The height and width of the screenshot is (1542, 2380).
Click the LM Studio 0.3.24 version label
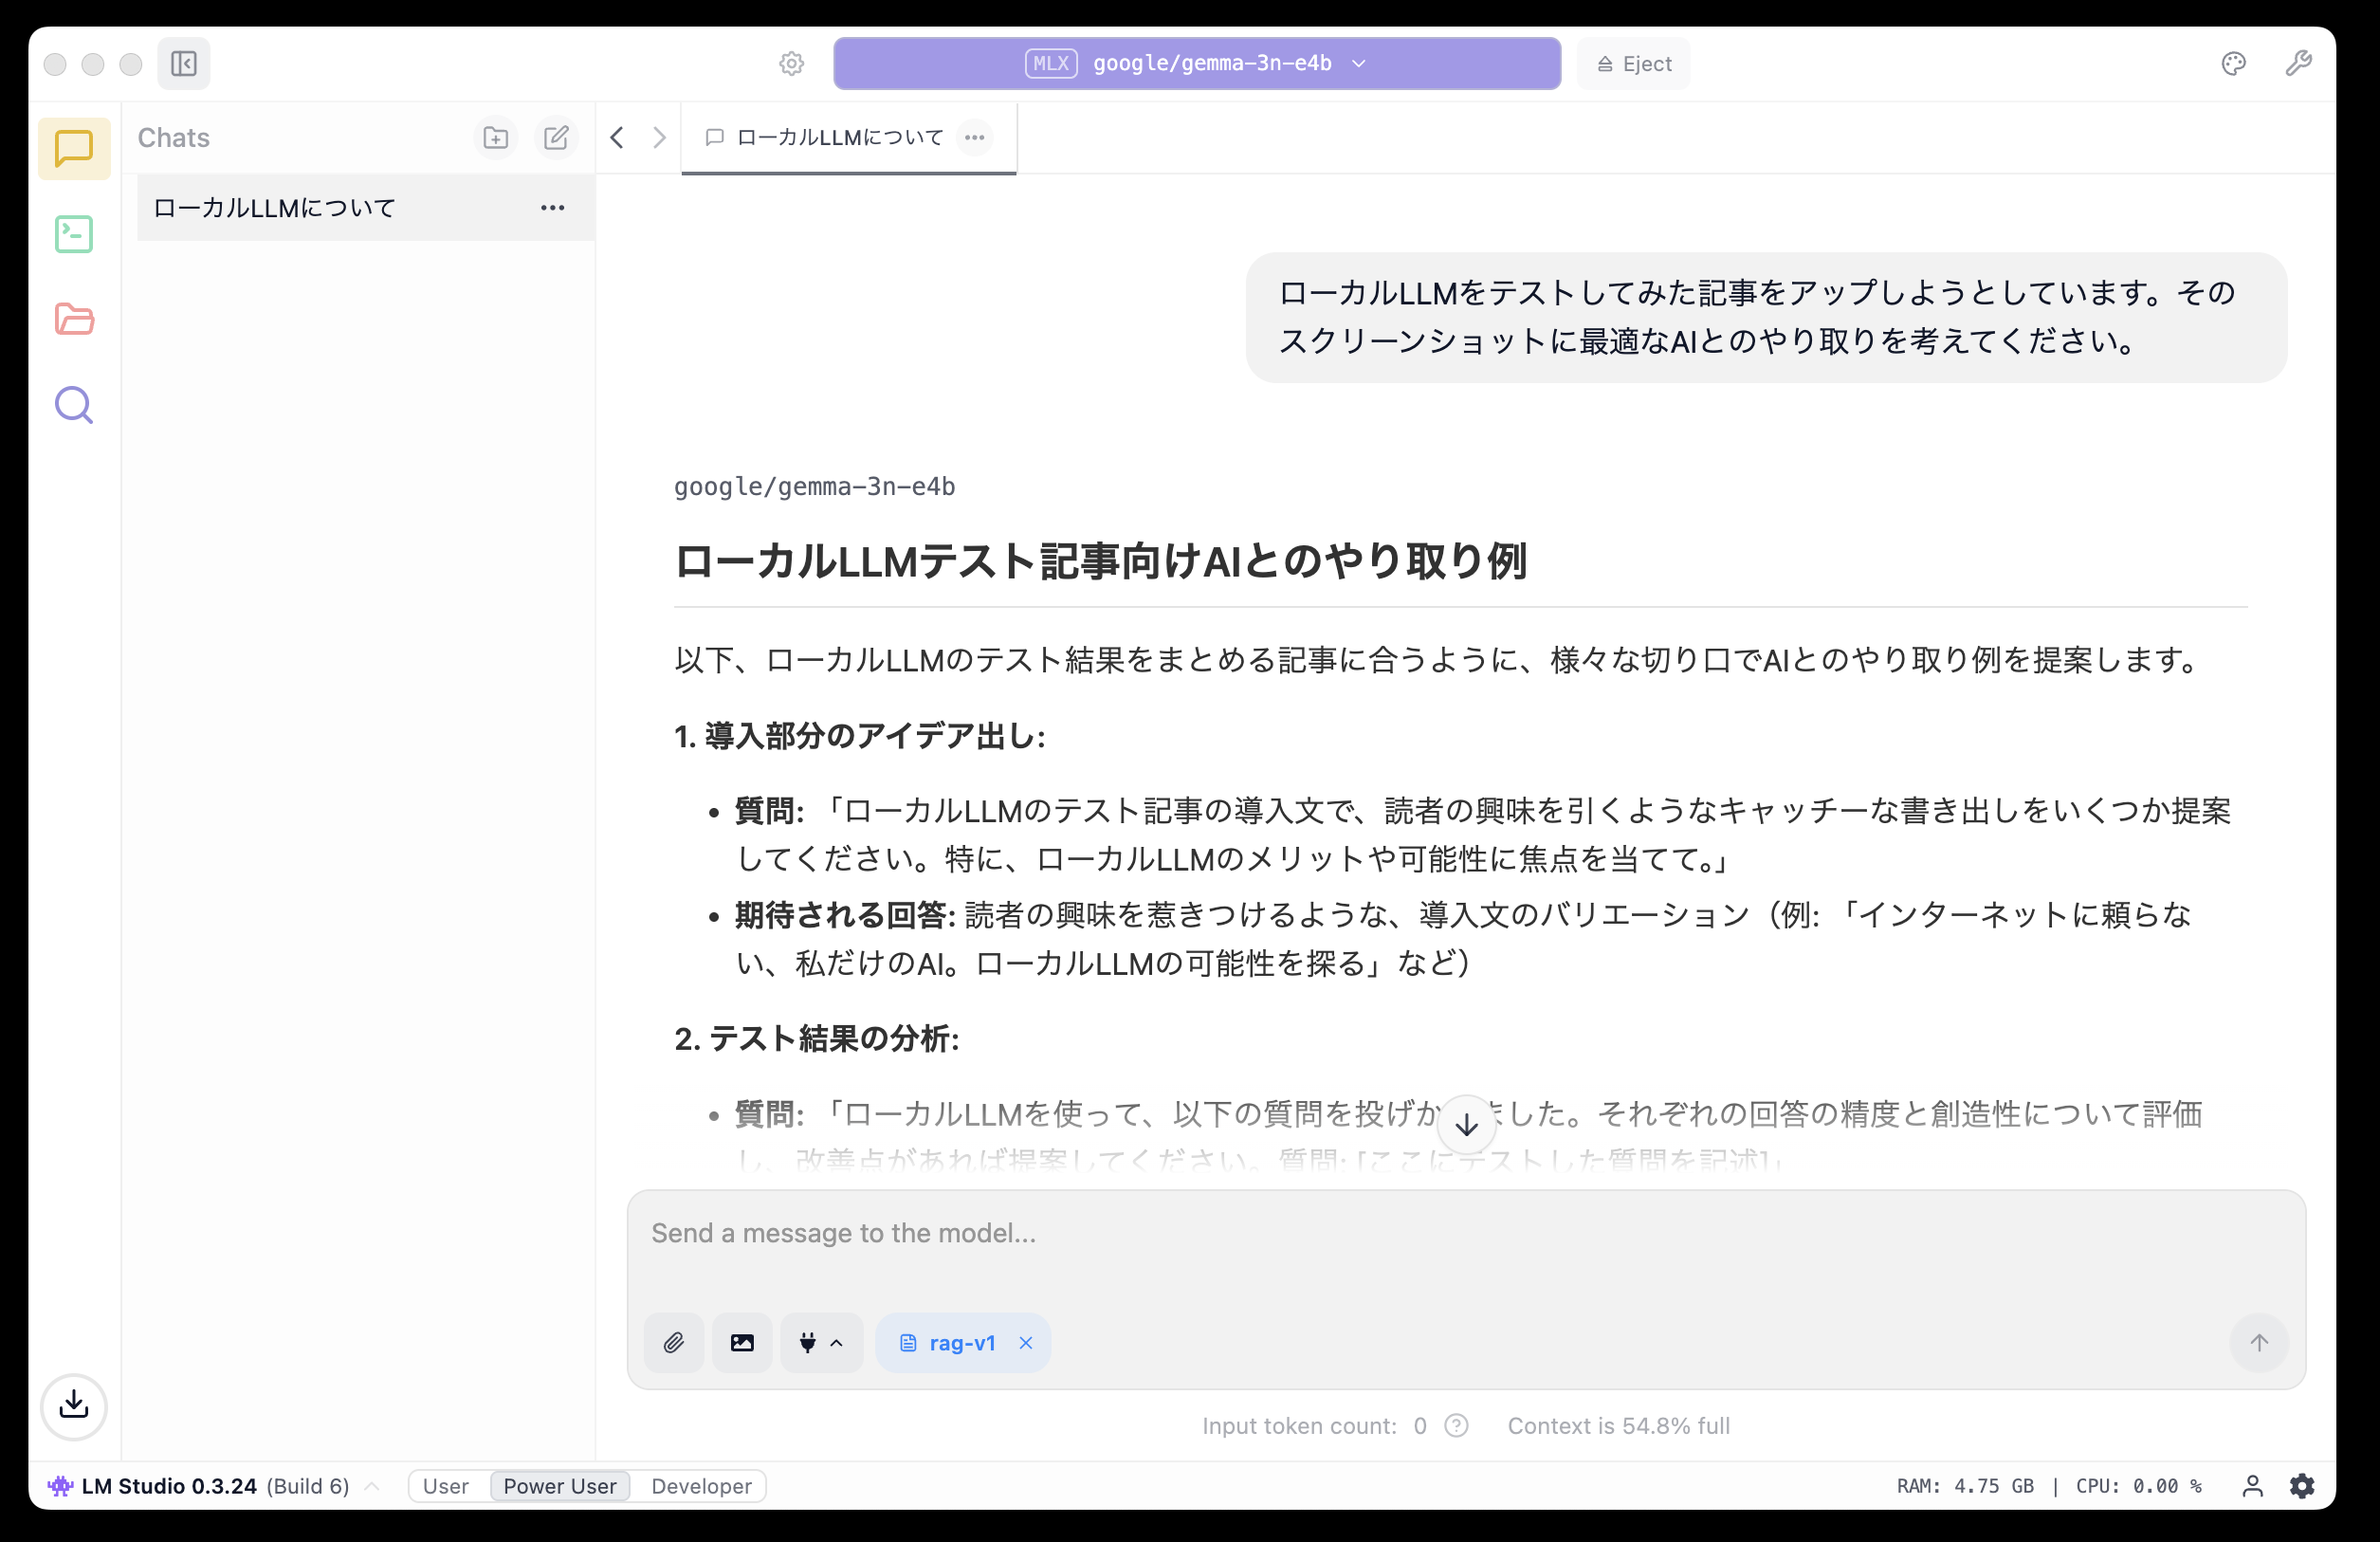pos(168,1486)
